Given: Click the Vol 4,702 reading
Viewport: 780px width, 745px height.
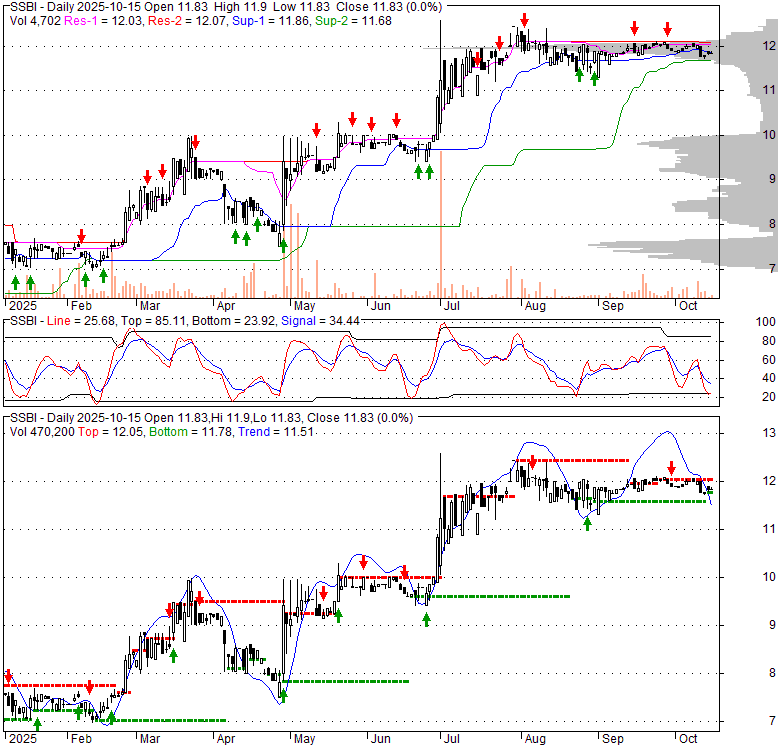Looking at the screenshot, I should pyautogui.click(x=35, y=21).
